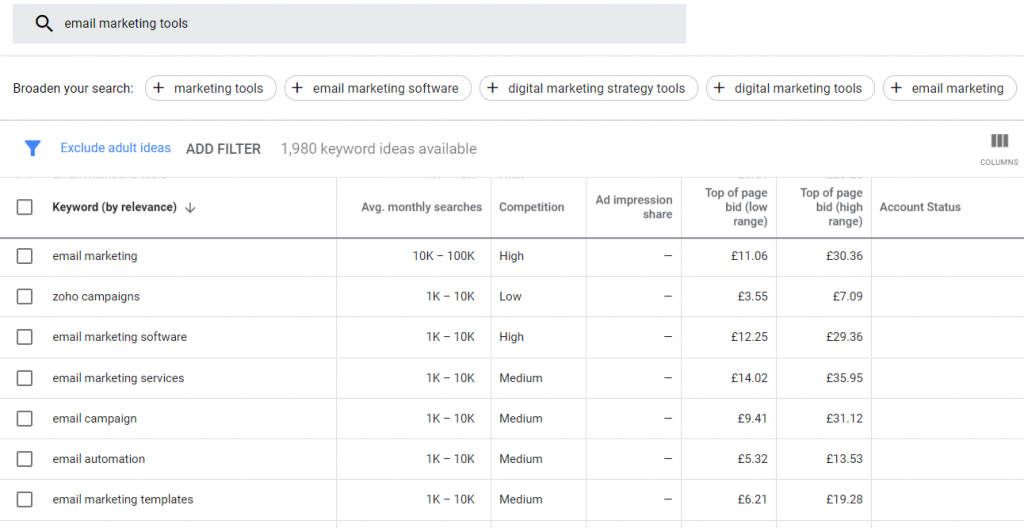Screen dimensions: 1024x528
Task: Open the Columns chooser icon
Action: [x=999, y=141]
